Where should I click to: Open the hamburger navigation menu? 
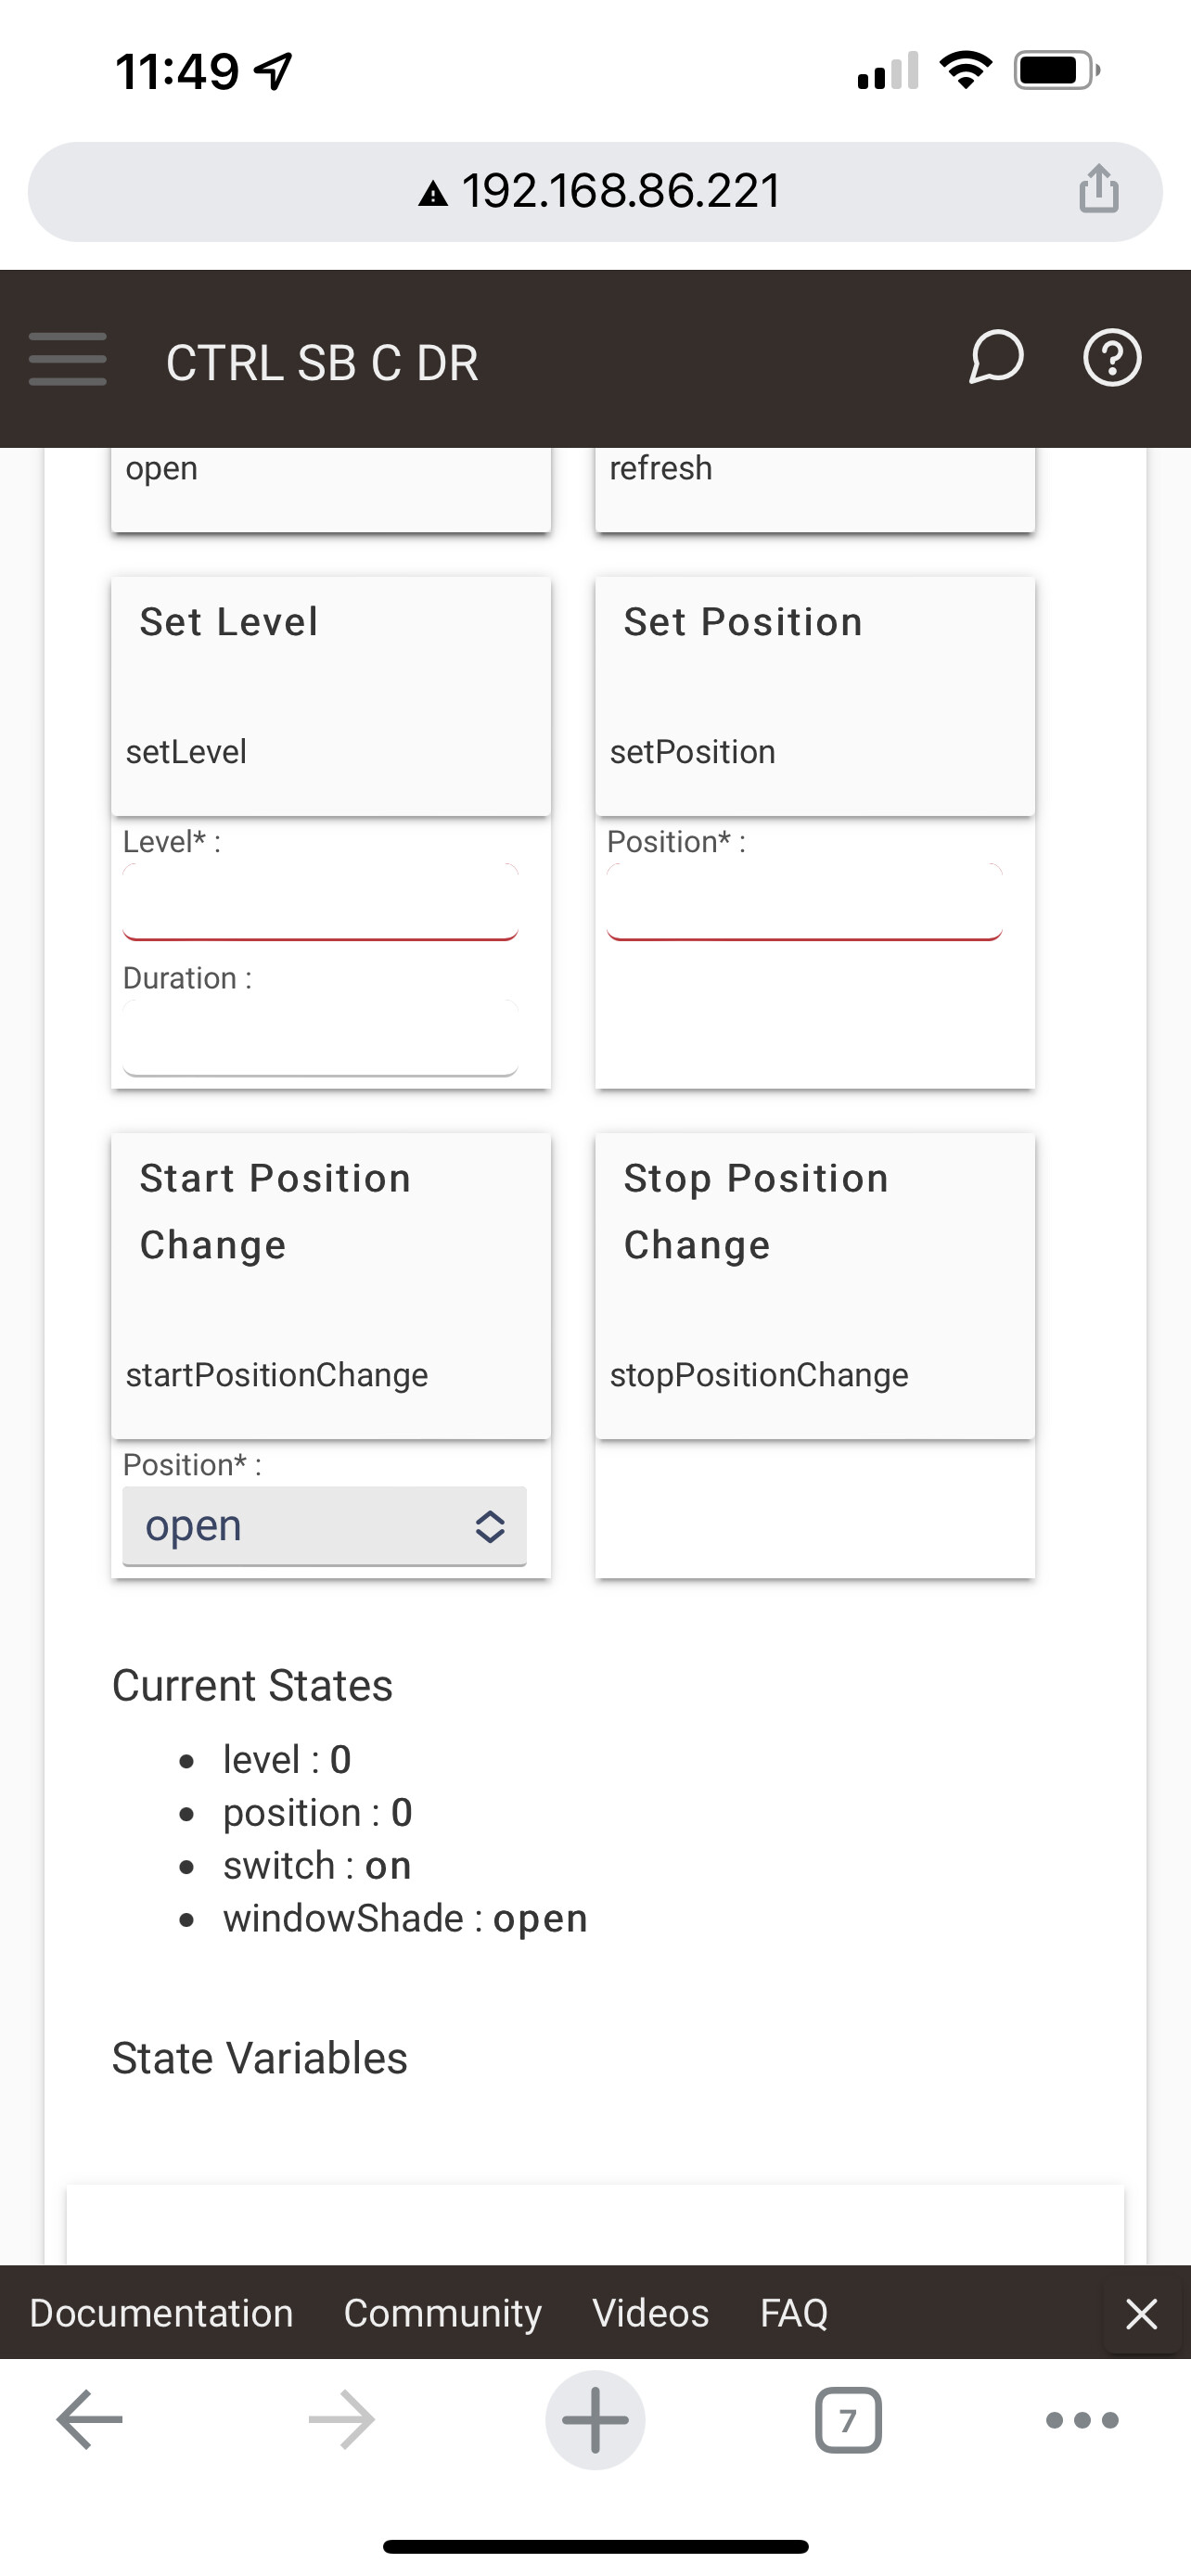(x=67, y=359)
